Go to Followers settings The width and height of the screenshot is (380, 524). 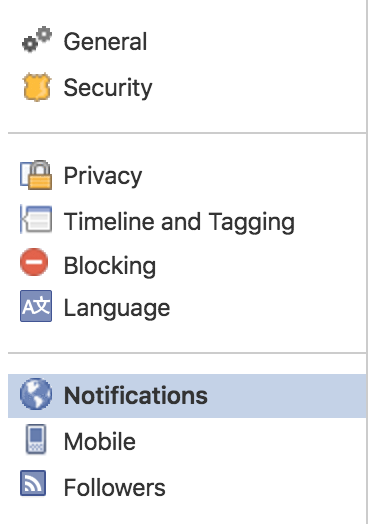114,488
